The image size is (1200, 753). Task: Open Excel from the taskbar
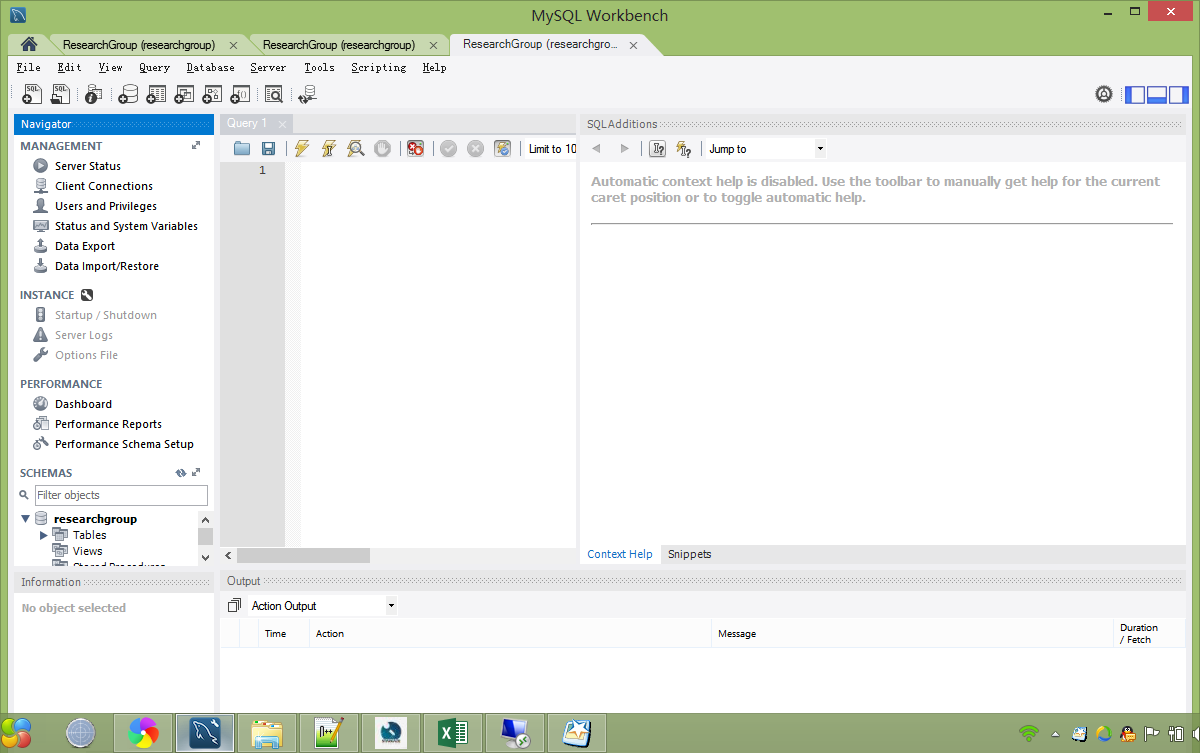(x=453, y=734)
